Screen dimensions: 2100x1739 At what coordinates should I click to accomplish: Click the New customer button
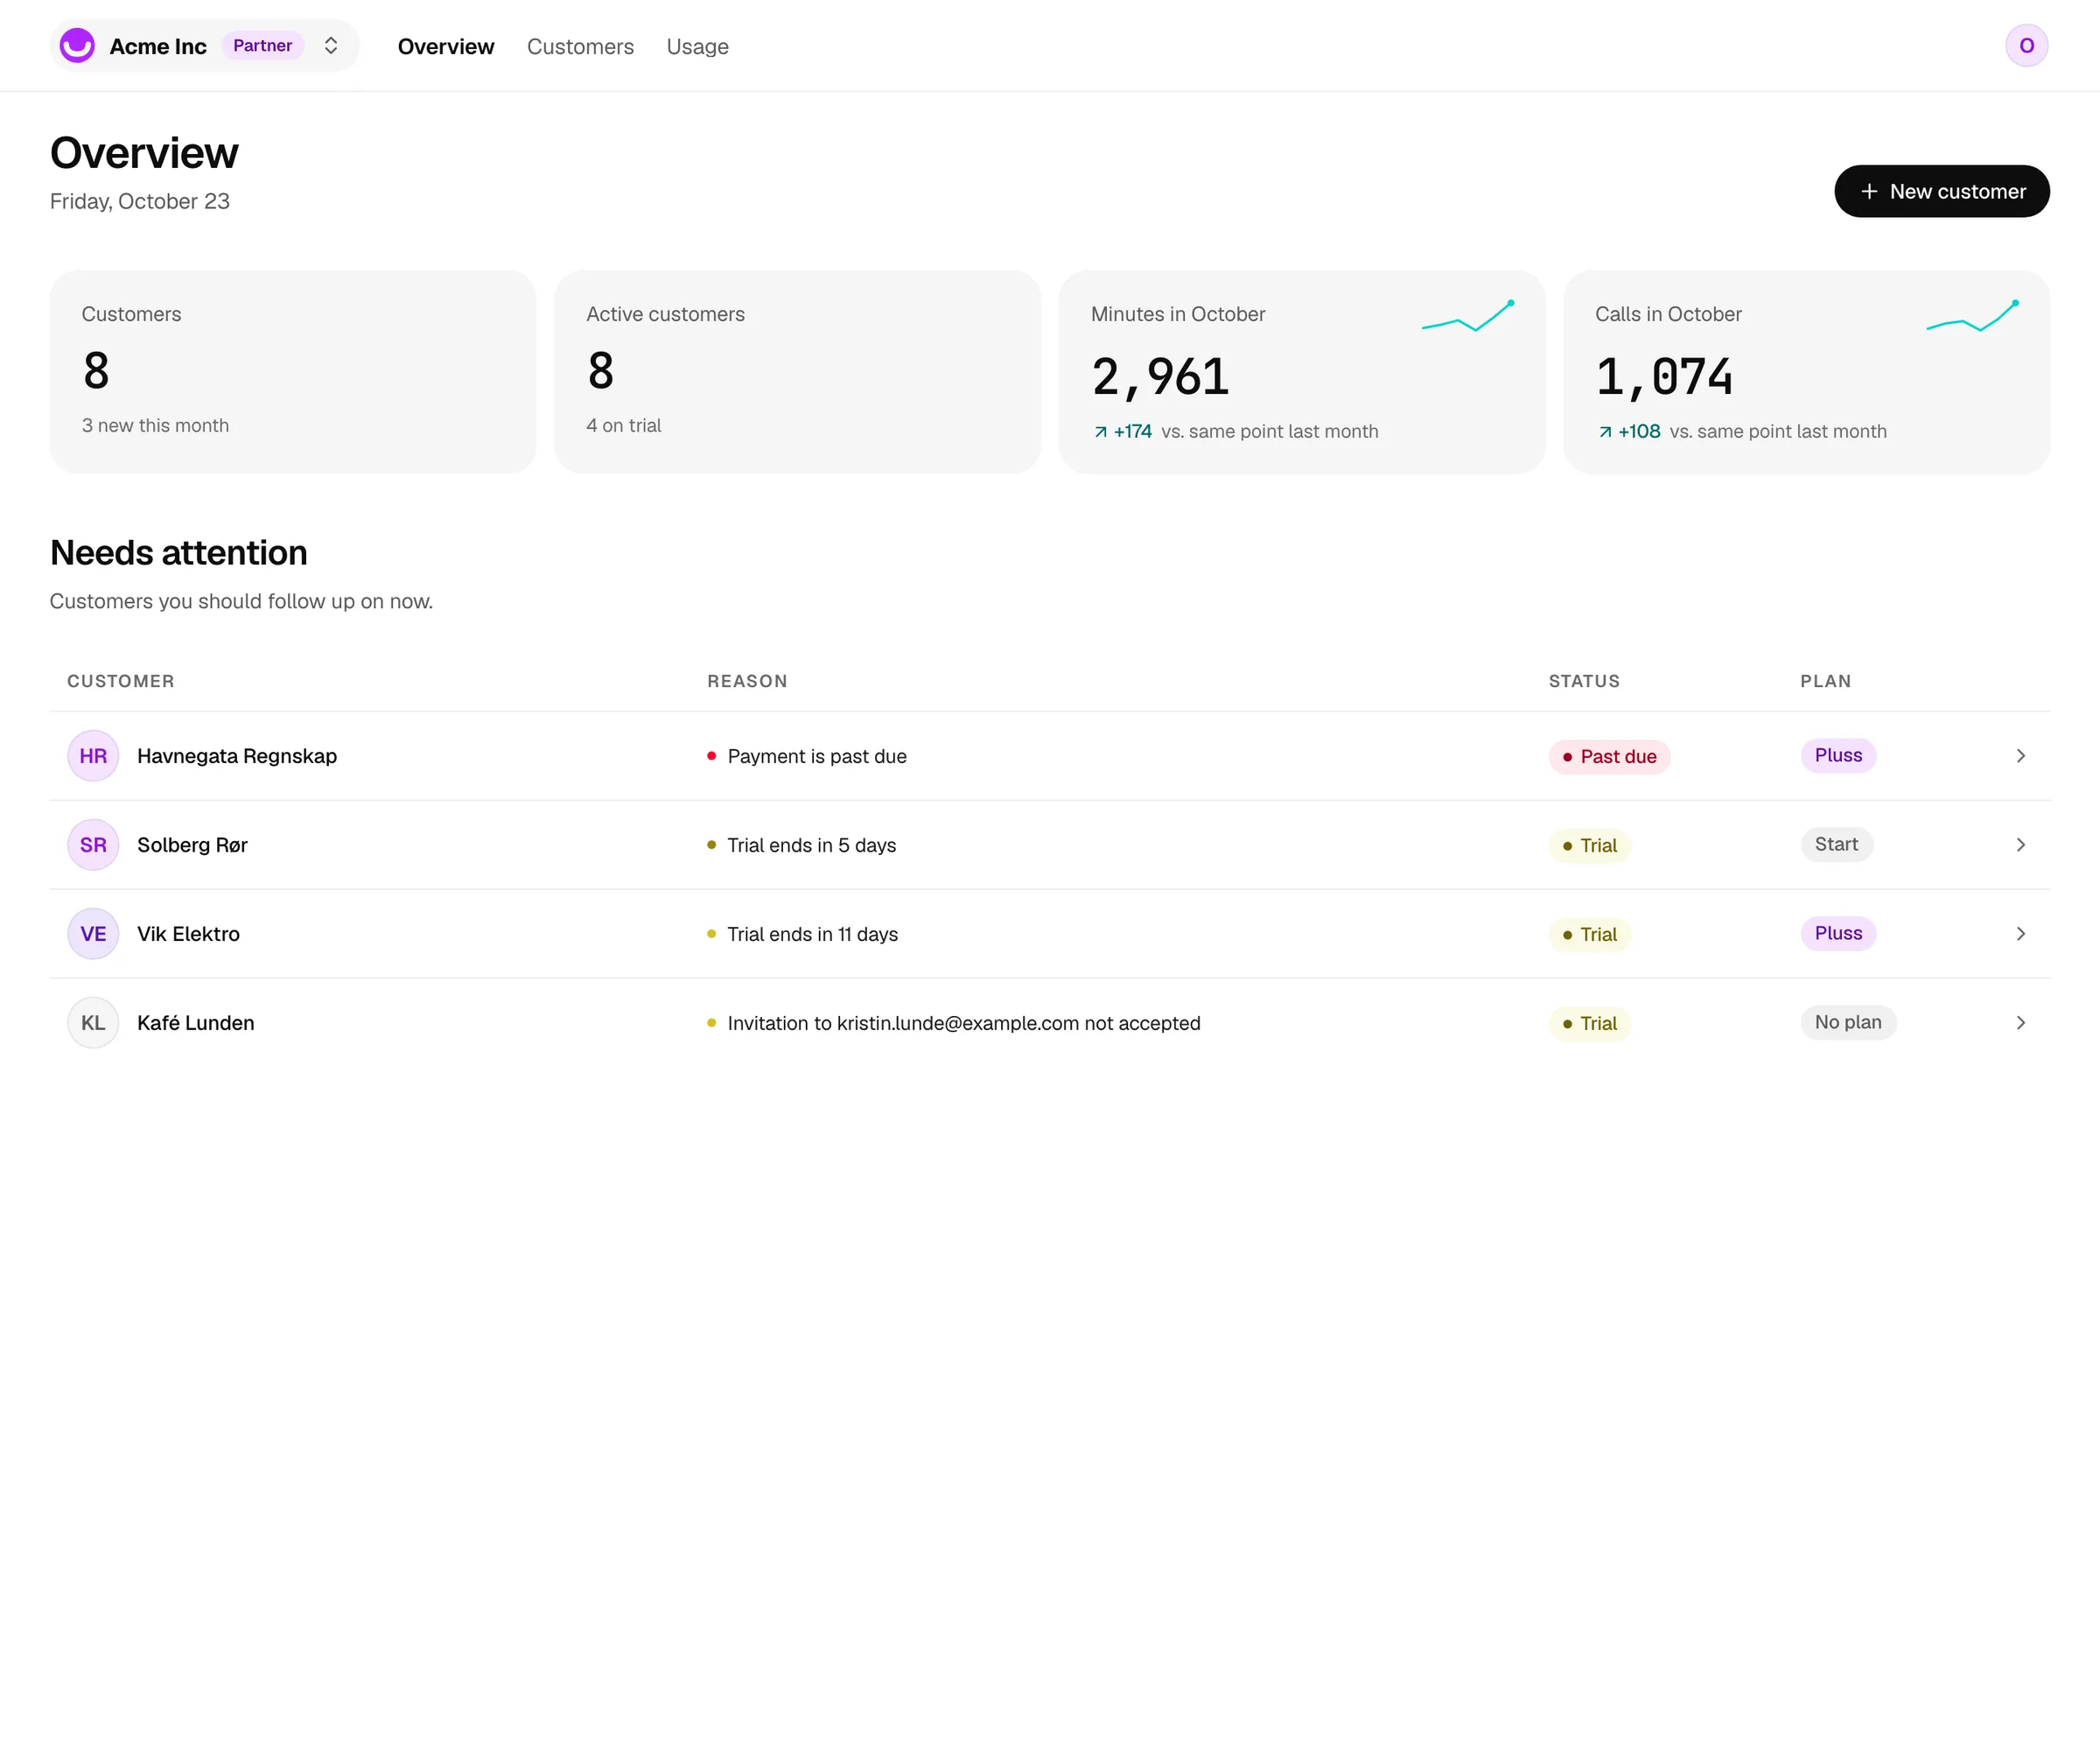1942,191
